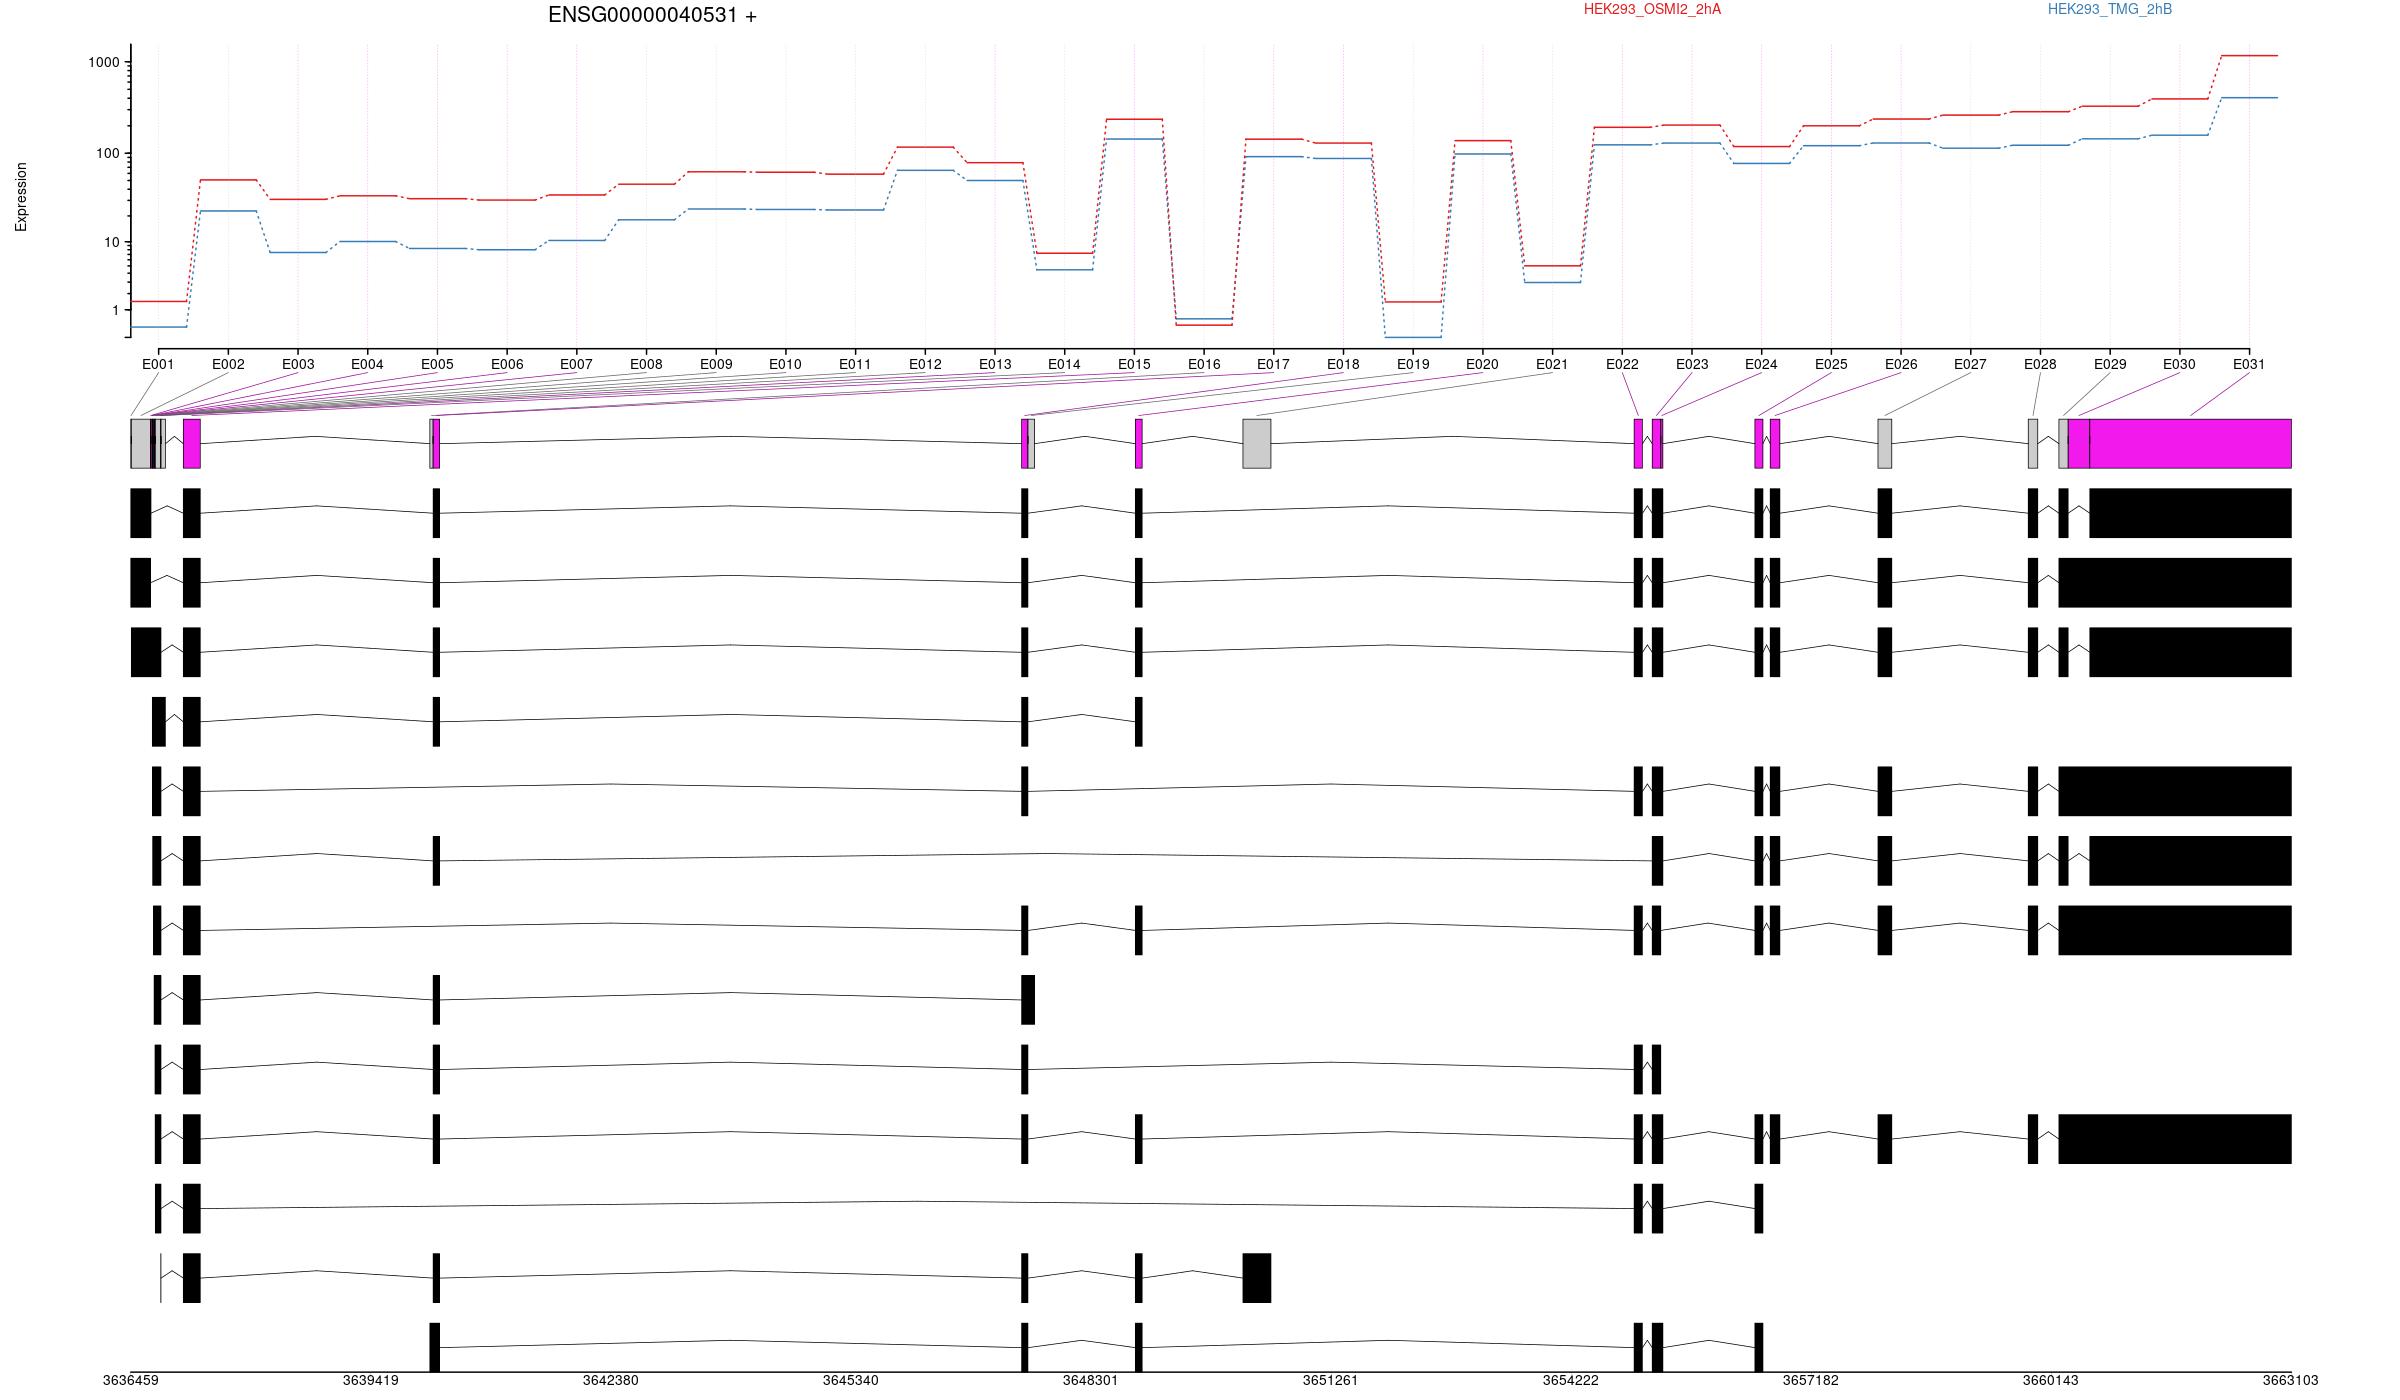Viewport: 2400px width, 1400px height.
Task: Click genomic coordinate 3654222 on axis
Action: click(1571, 1380)
